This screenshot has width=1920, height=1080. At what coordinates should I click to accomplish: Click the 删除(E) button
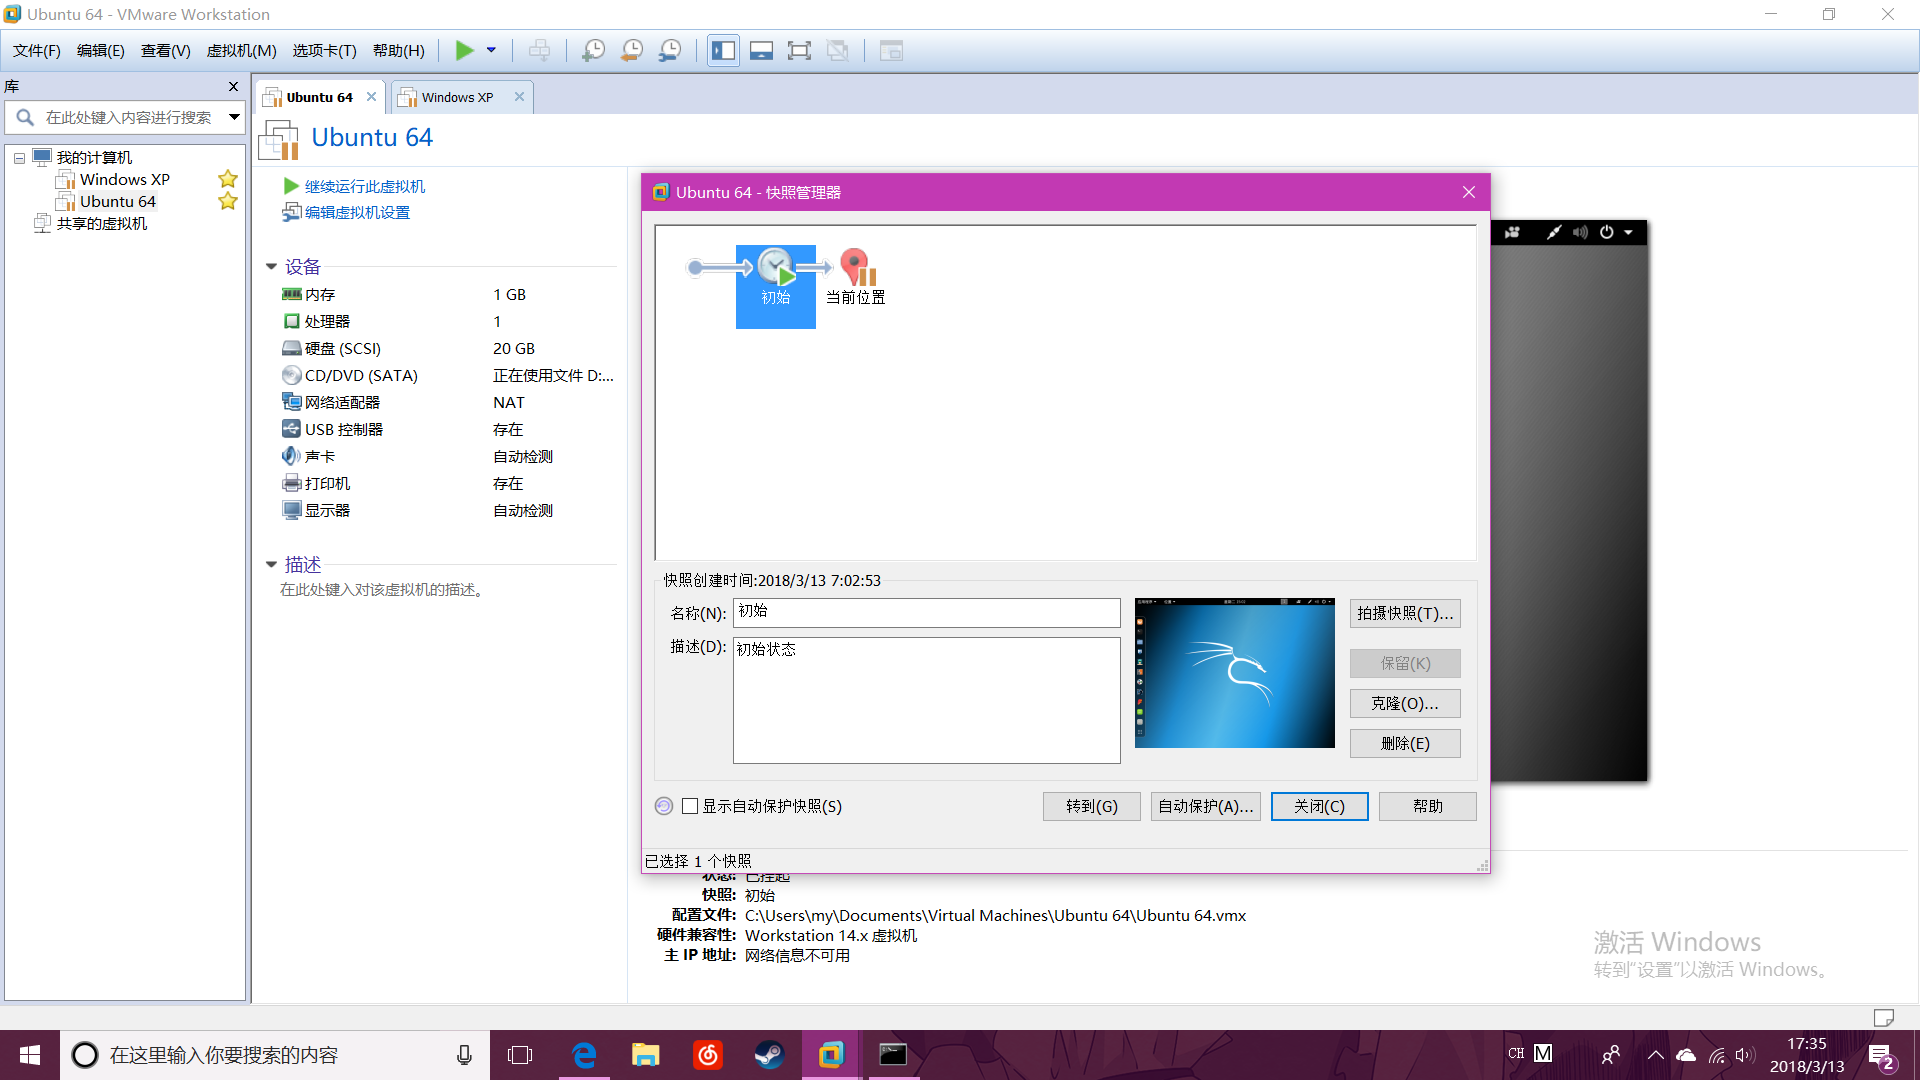[1405, 743]
